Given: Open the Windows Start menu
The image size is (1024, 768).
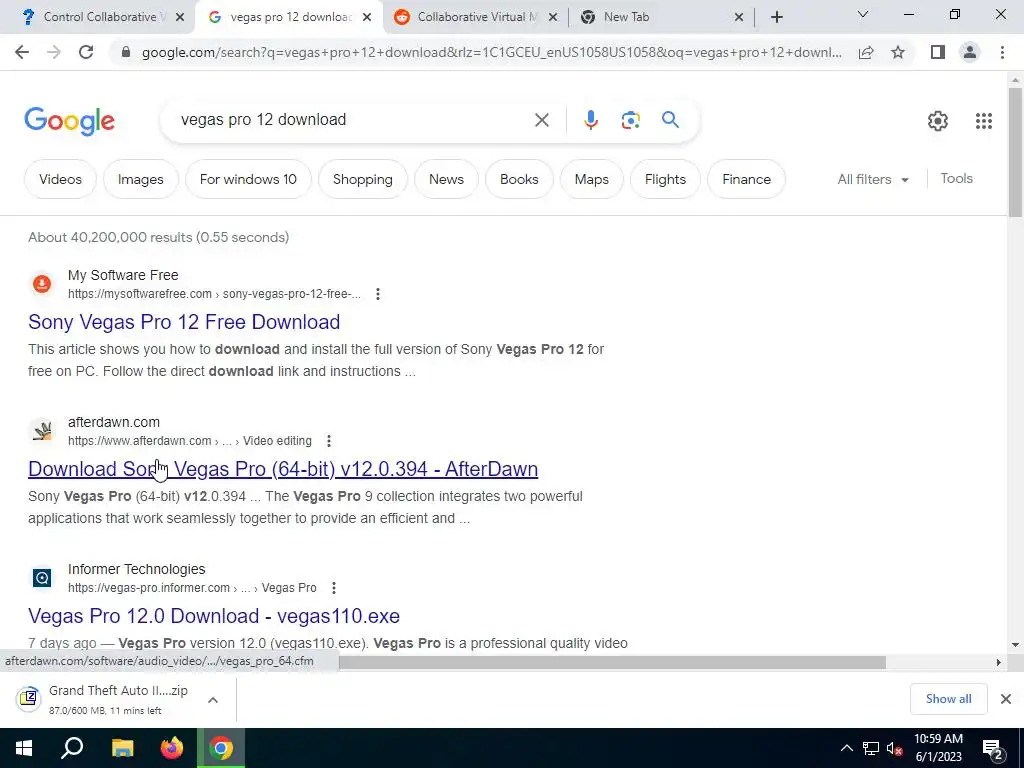Looking at the screenshot, I should pos(24,748).
